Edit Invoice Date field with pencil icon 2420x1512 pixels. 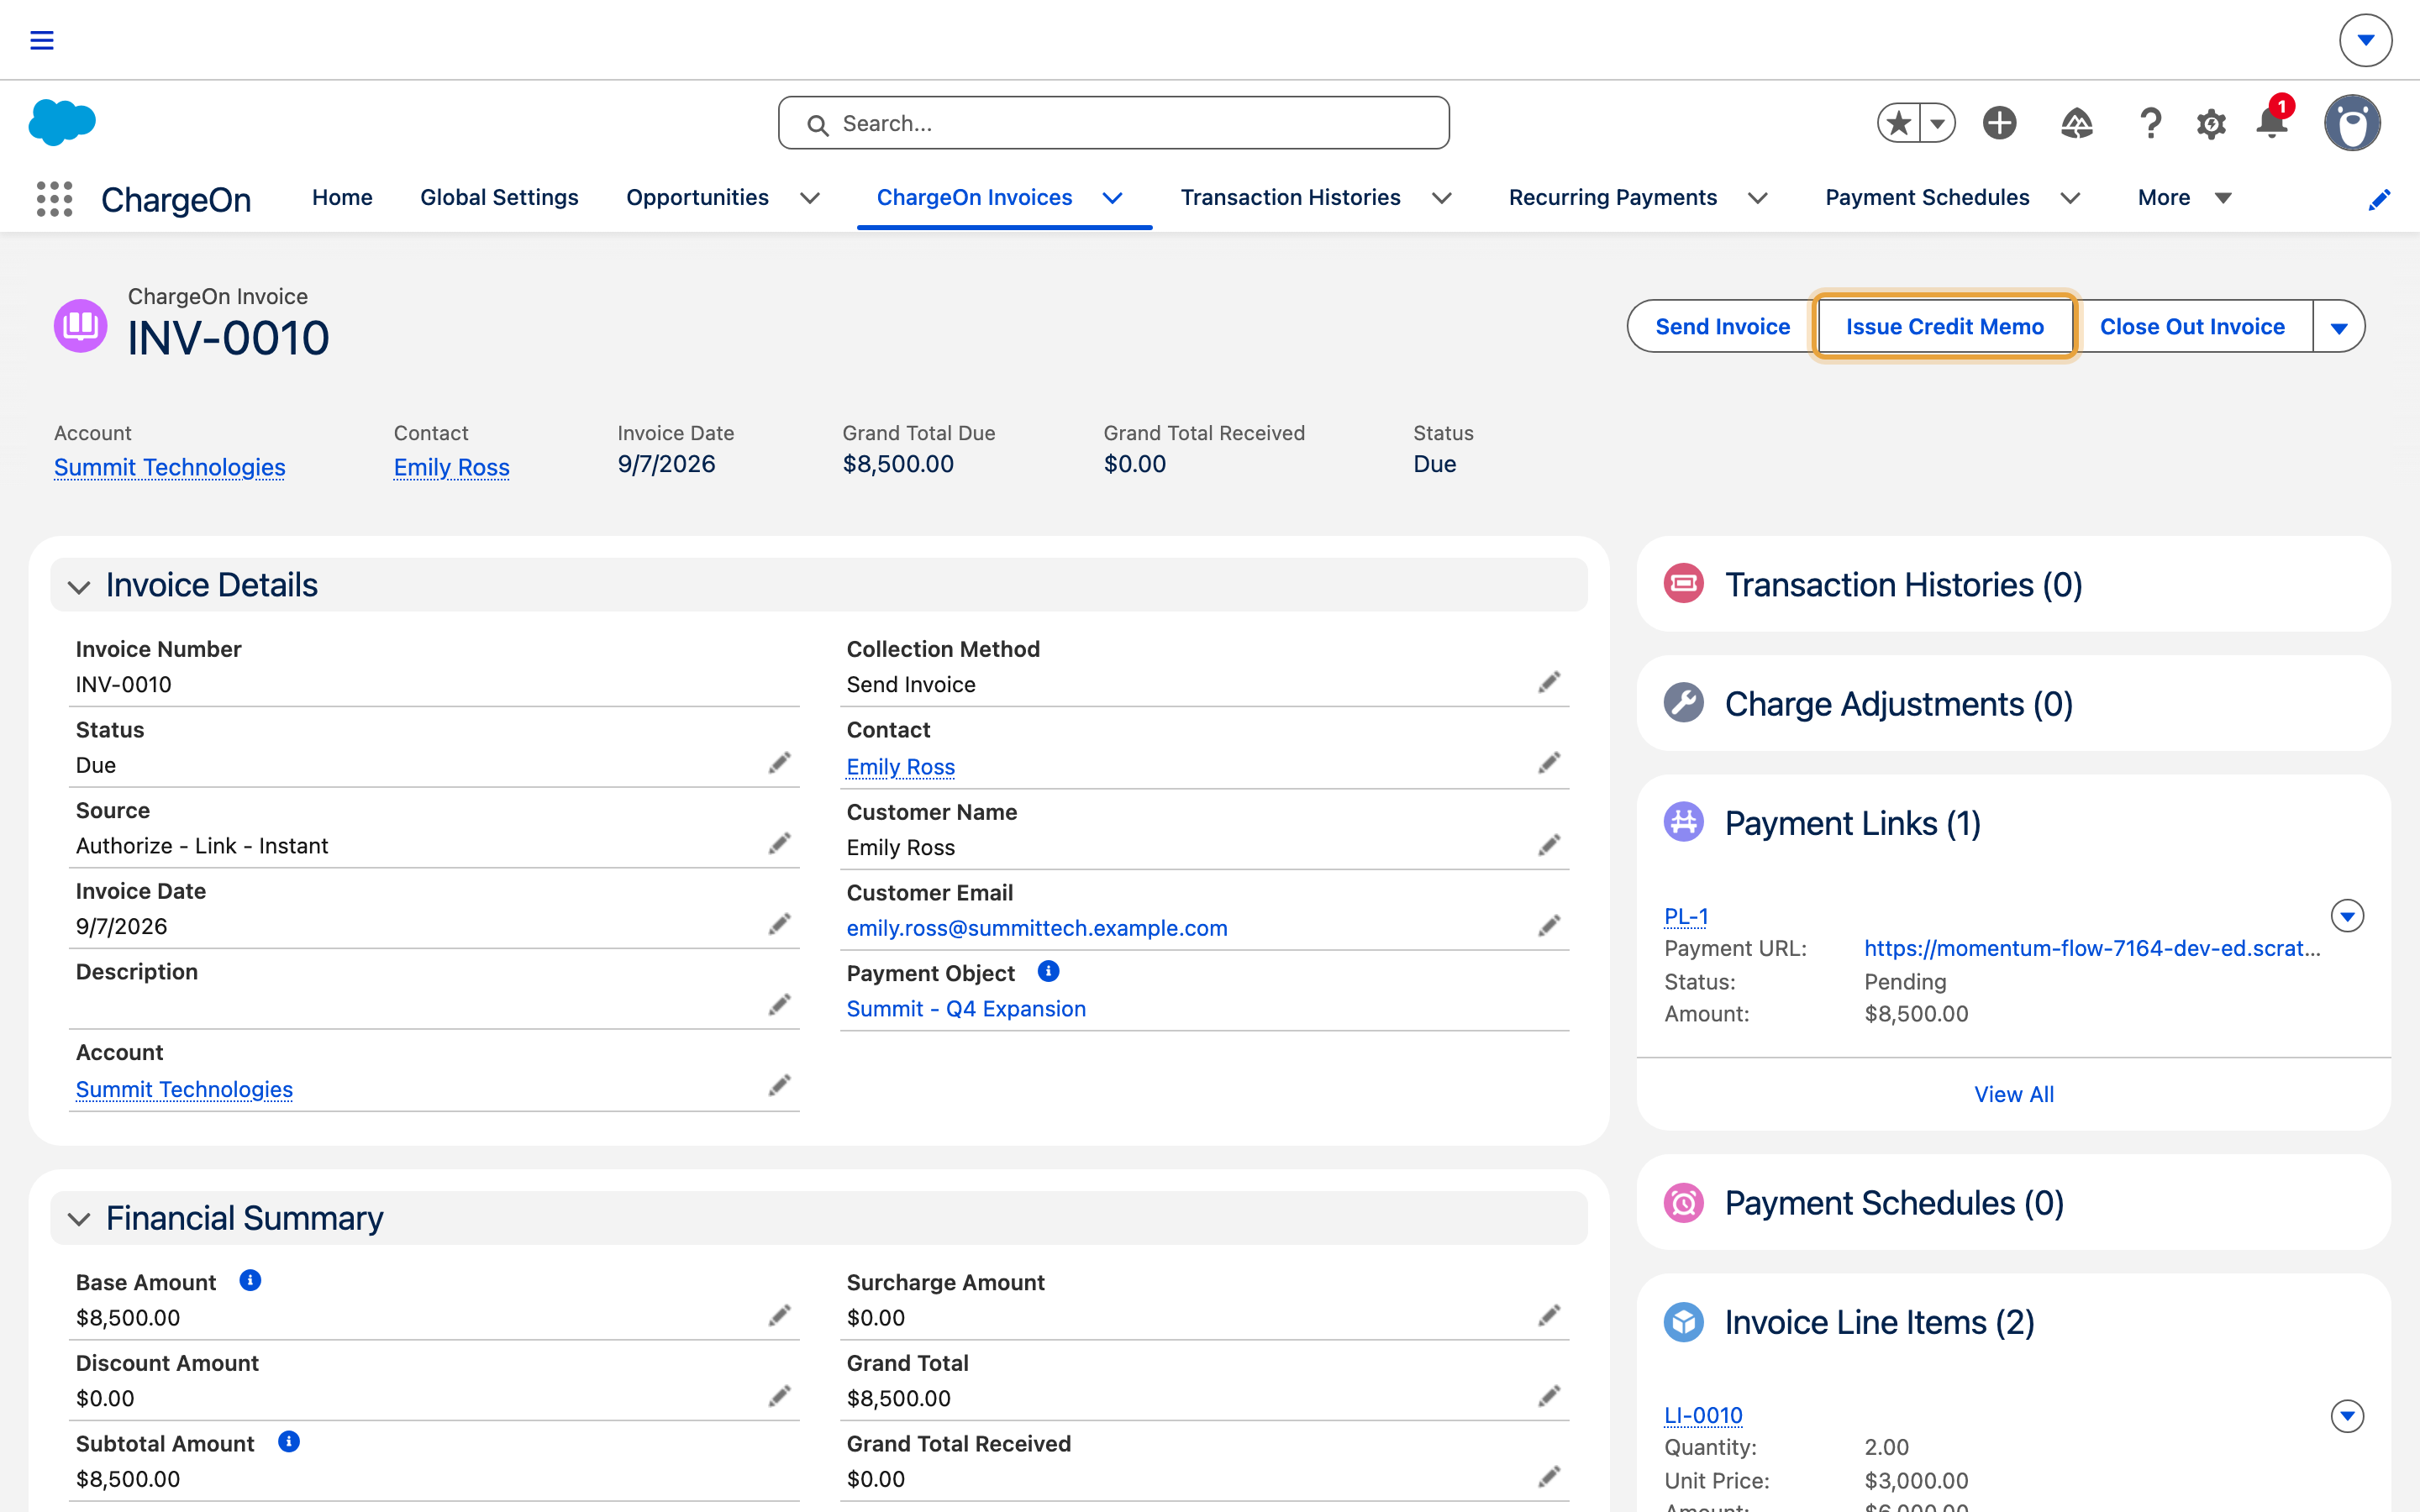(x=779, y=924)
